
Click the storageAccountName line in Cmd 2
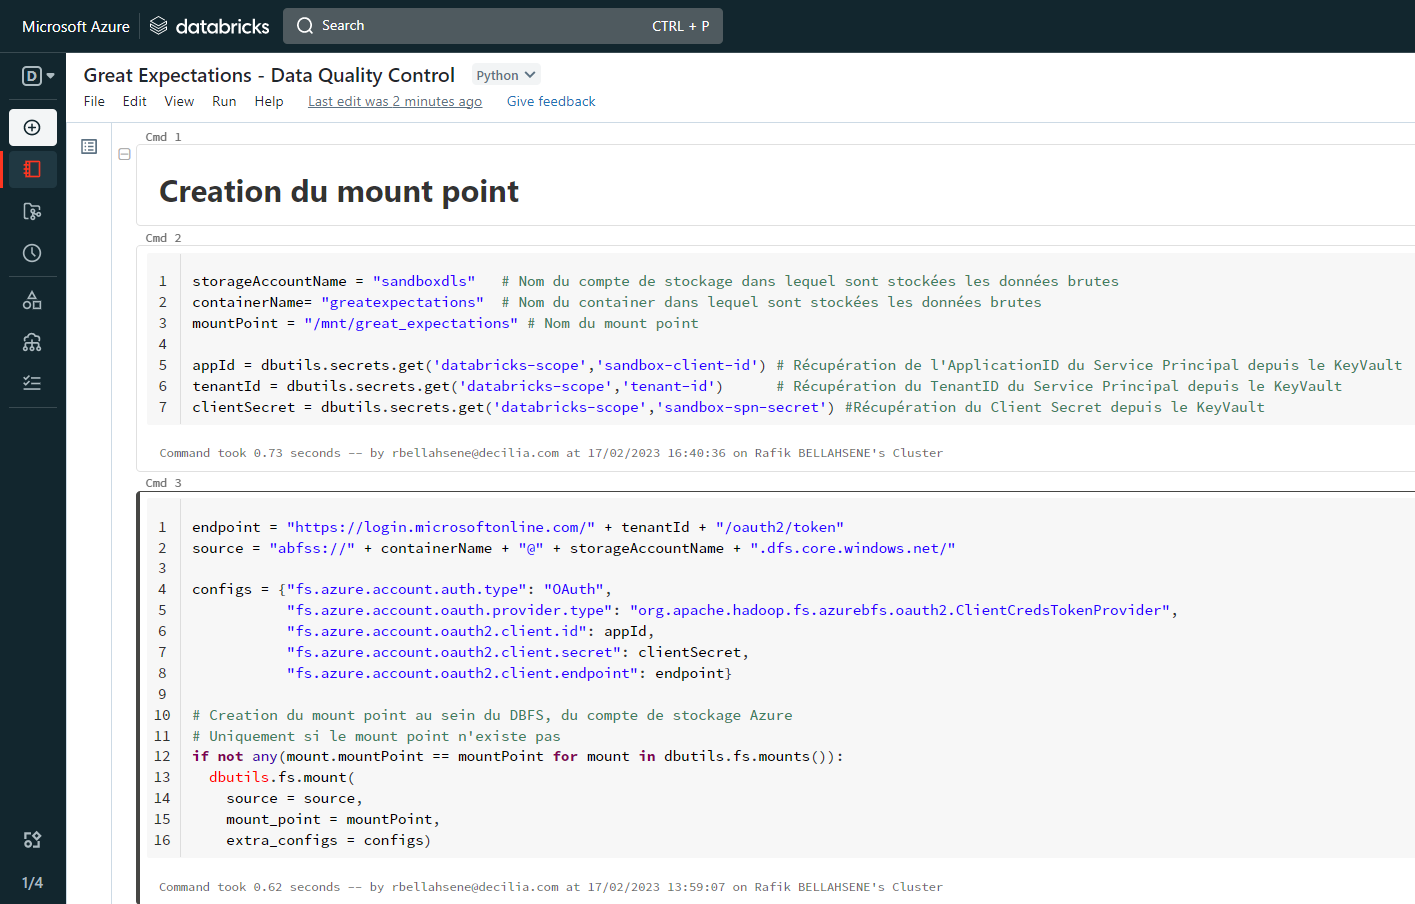[x=655, y=281]
